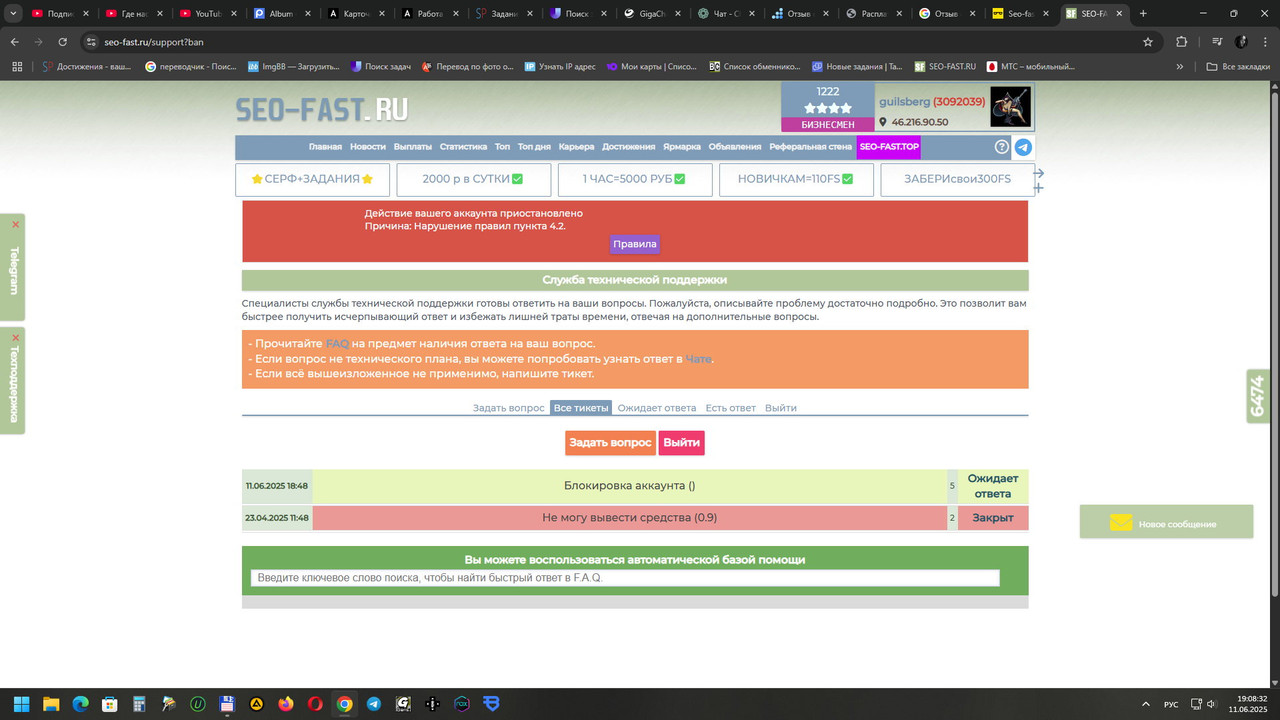The image size is (1280, 720).
Task: Open the tab search dropdown arrow
Action: pos(13,13)
